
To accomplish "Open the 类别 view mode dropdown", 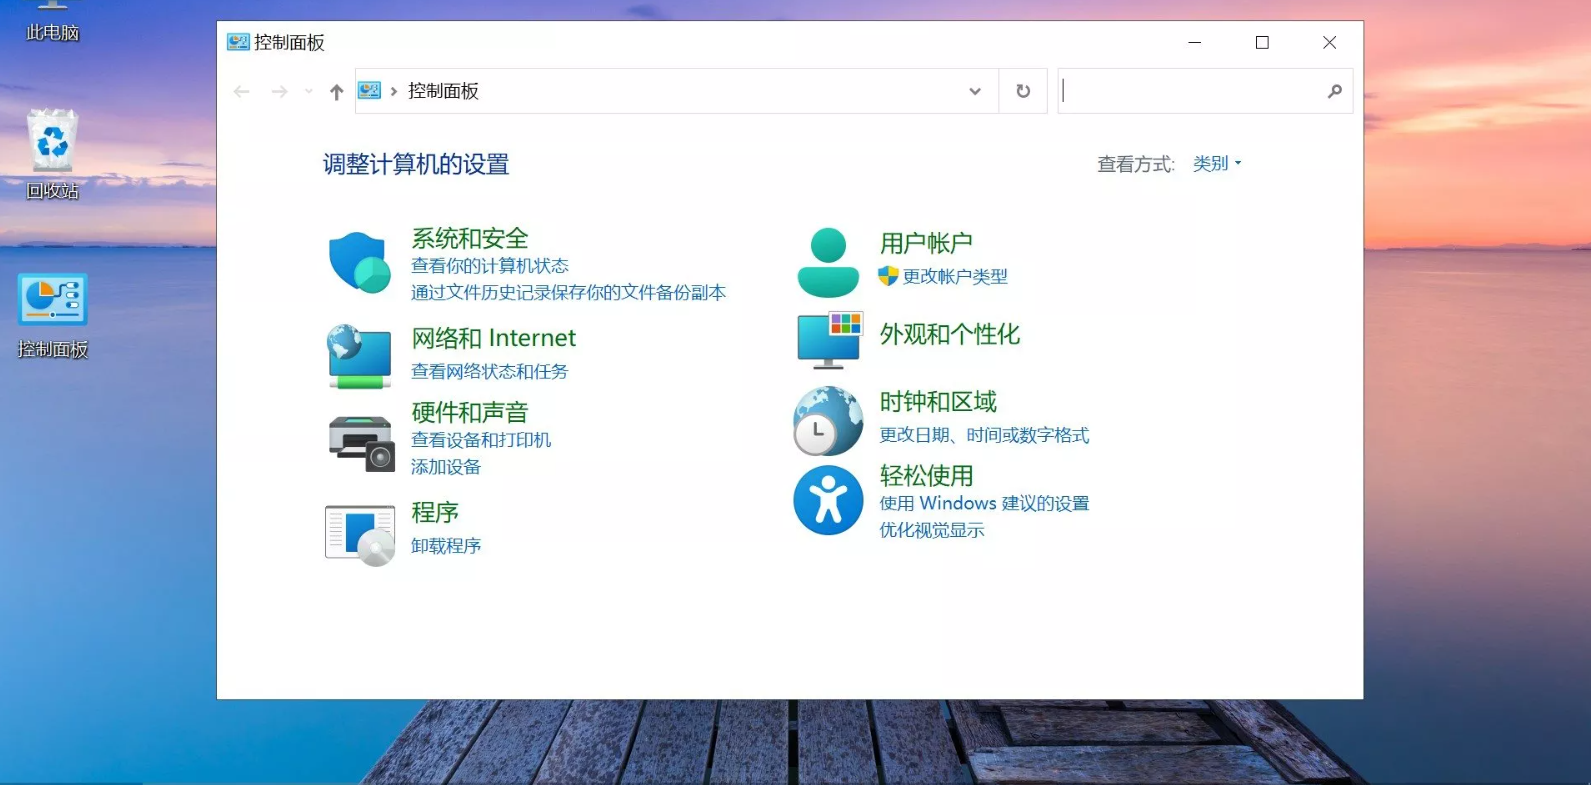I will point(1217,163).
